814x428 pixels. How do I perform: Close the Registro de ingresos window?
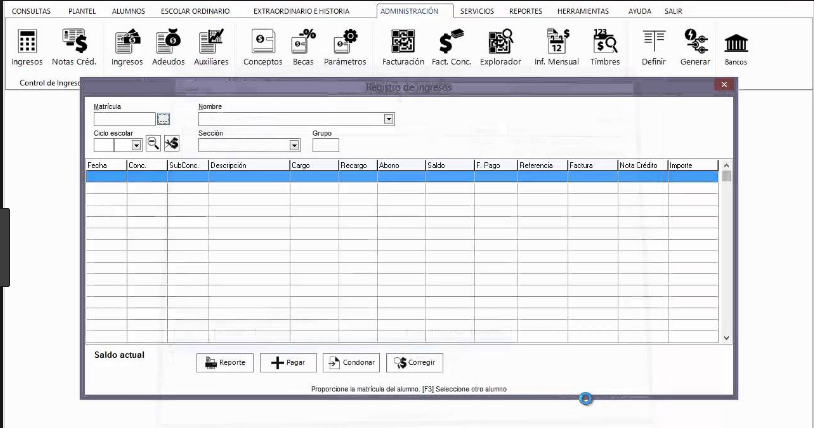point(724,85)
